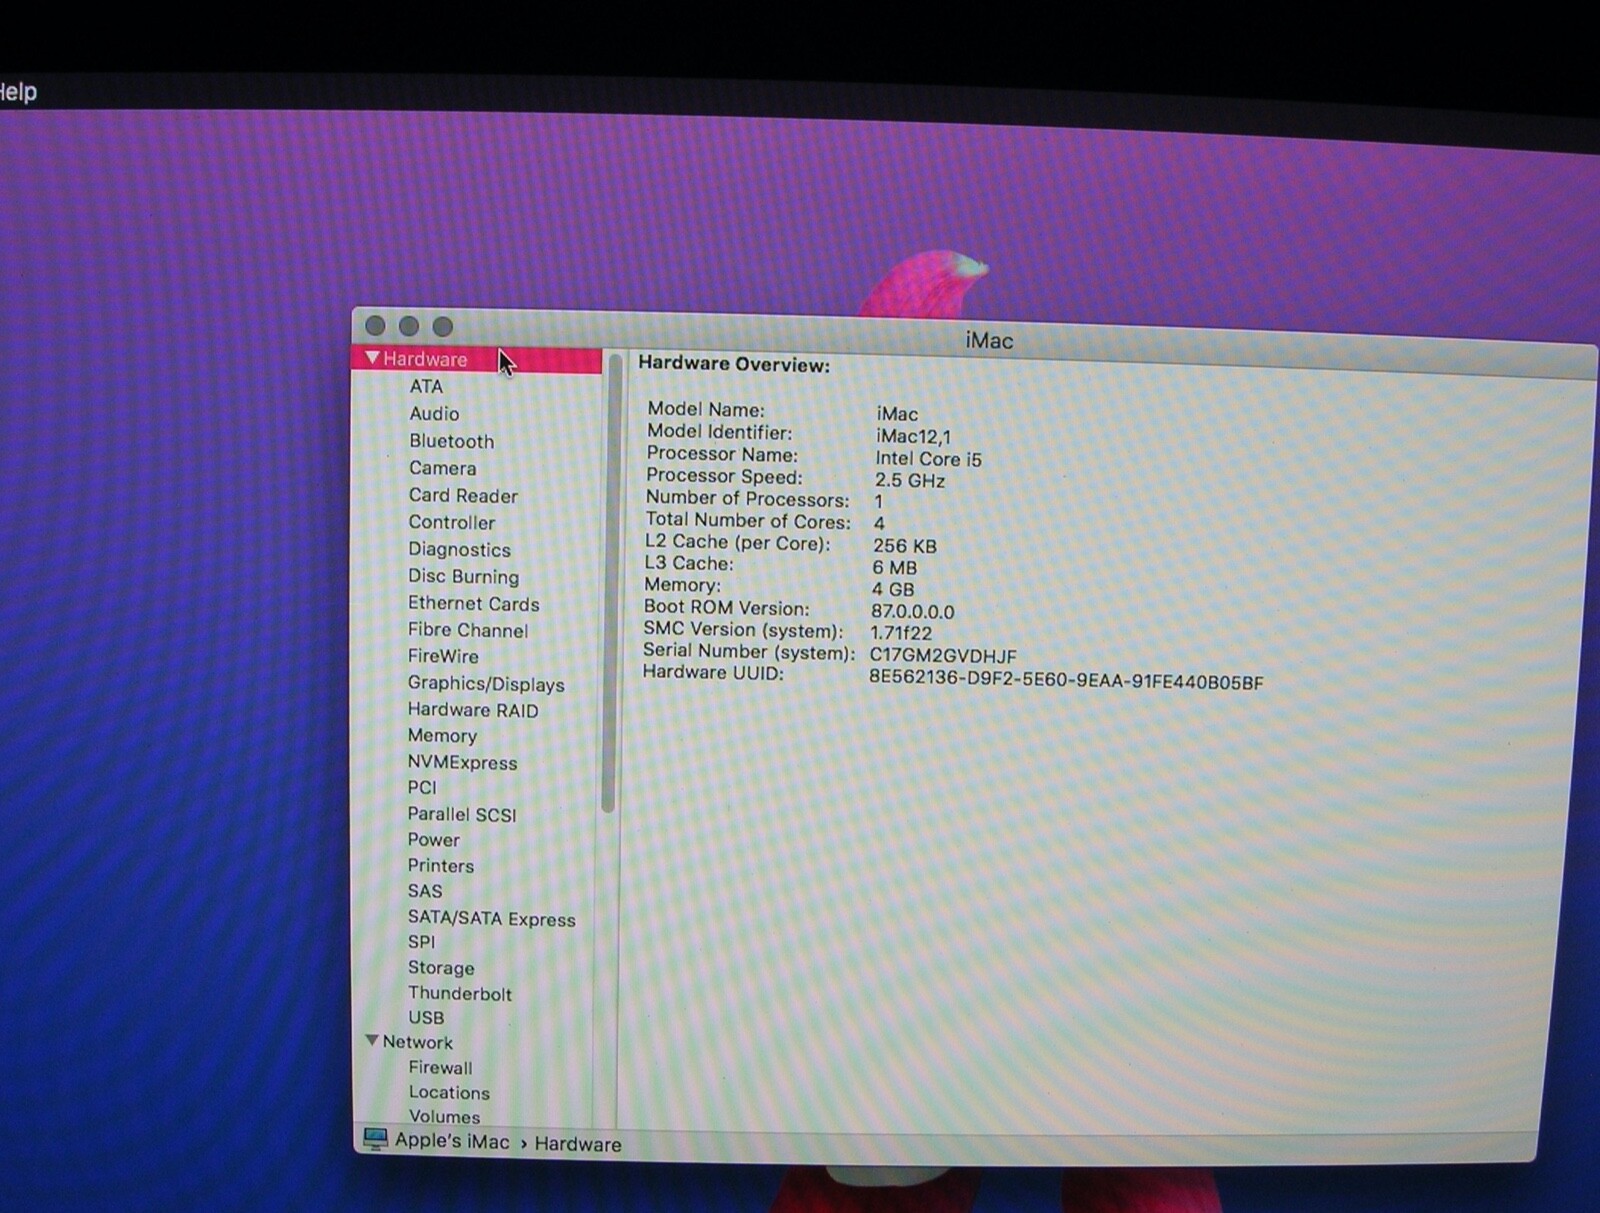The height and width of the screenshot is (1213, 1600).
Task: Minimize the iMac window
Action: 408,326
